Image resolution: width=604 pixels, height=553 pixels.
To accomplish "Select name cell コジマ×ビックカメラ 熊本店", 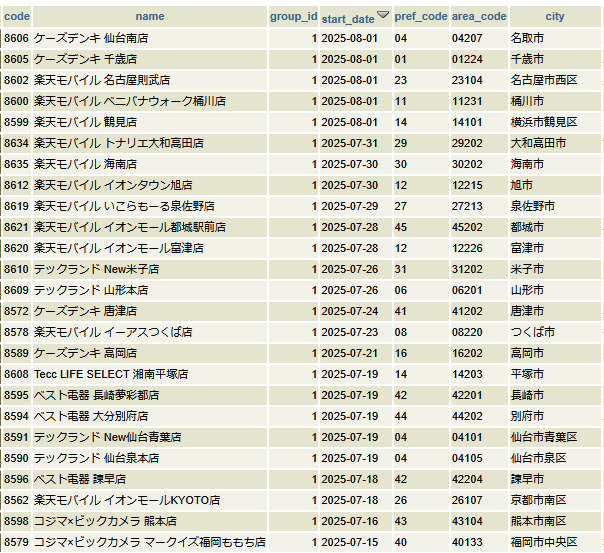I will coord(150,521).
